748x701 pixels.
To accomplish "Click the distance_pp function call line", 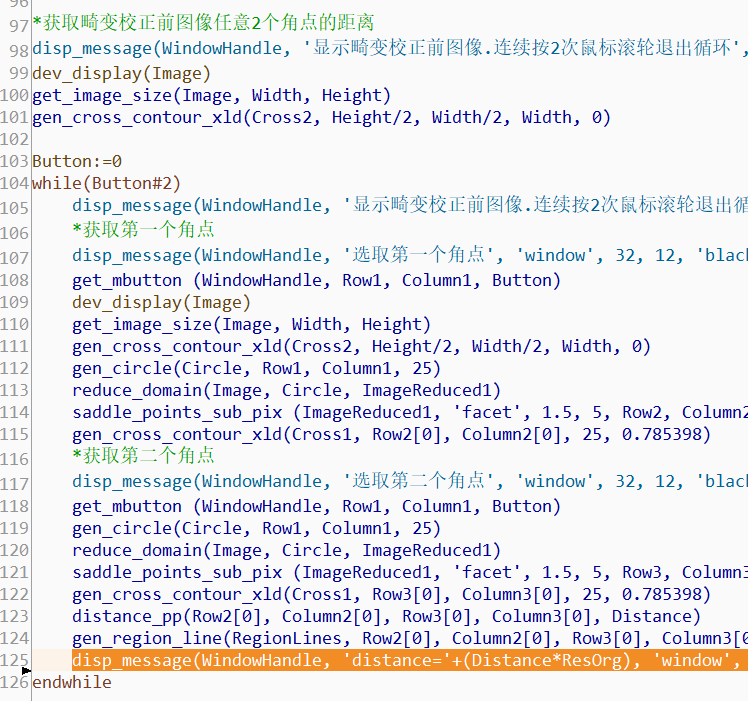I will pyautogui.click(x=386, y=616).
